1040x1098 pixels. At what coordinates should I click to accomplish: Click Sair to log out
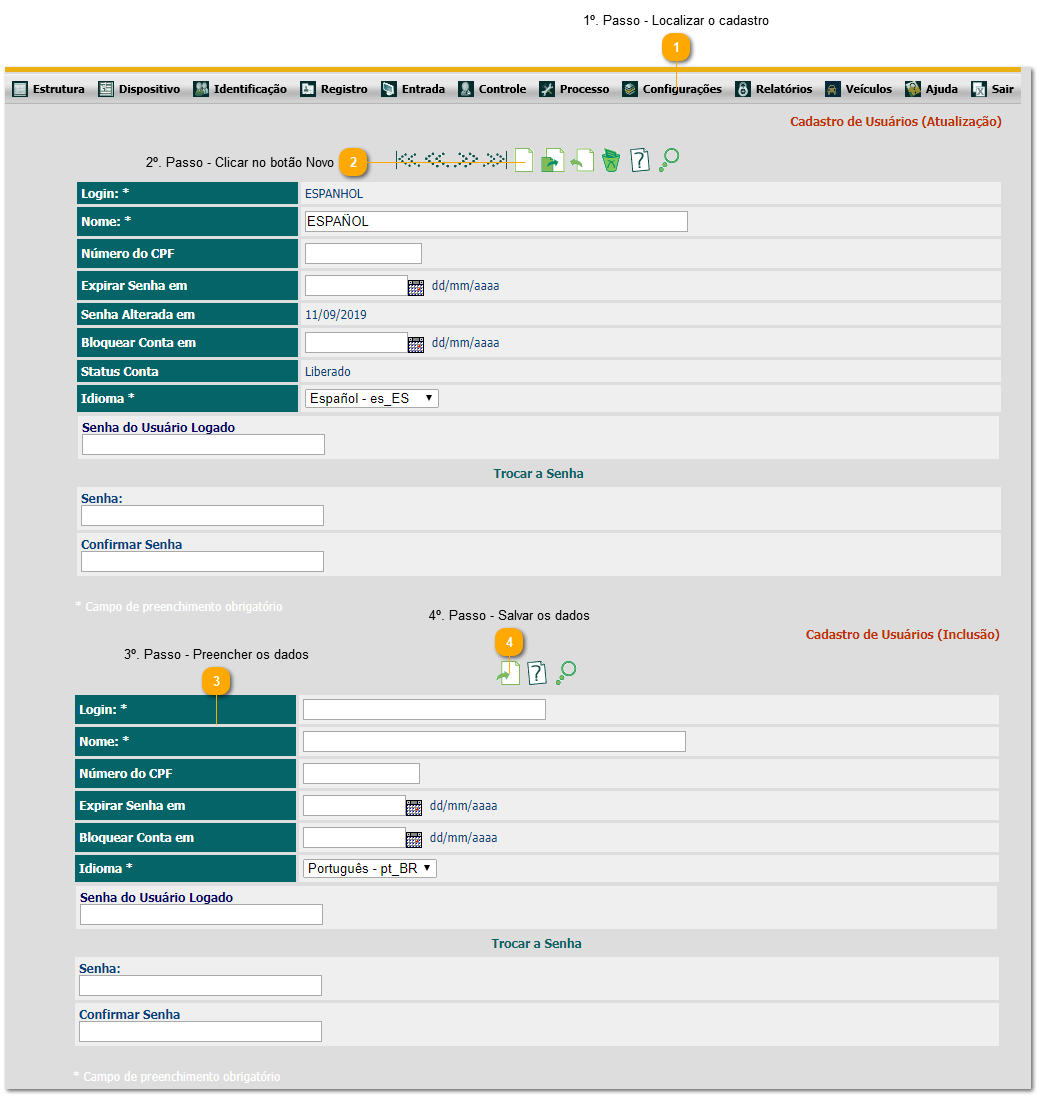point(992,89)
